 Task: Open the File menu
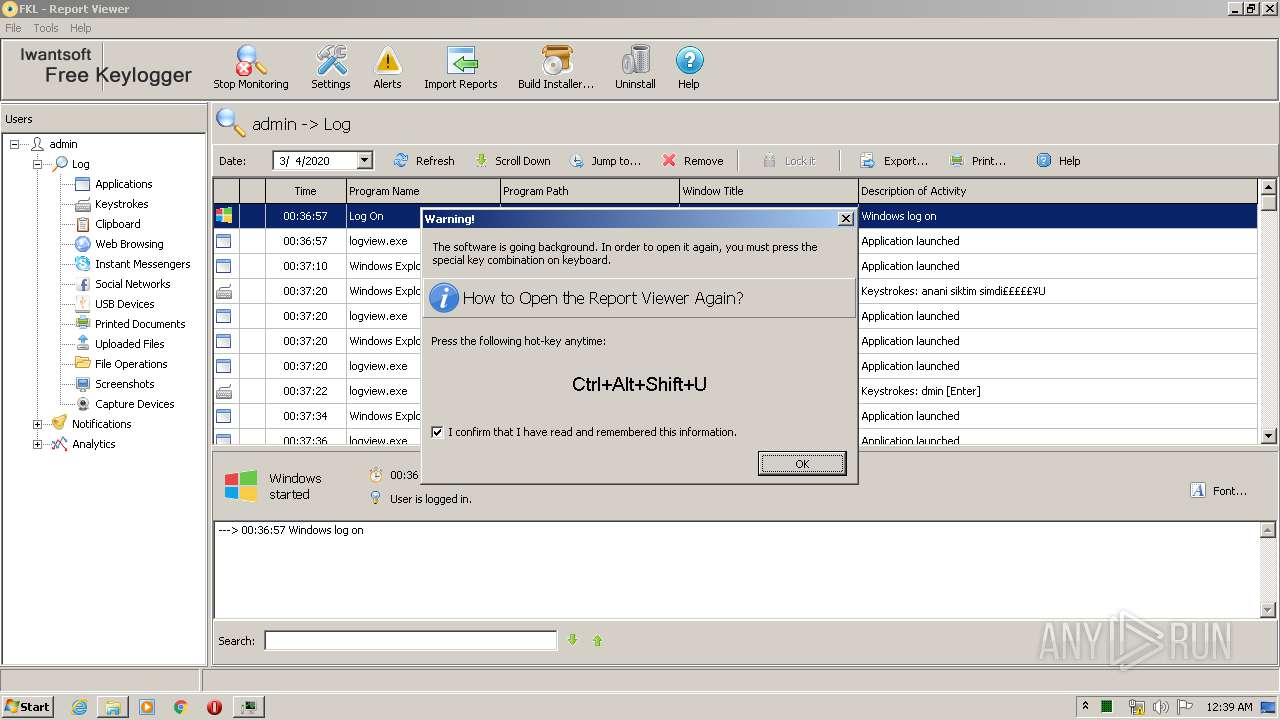pyautogui.click(x=13, y=28)
